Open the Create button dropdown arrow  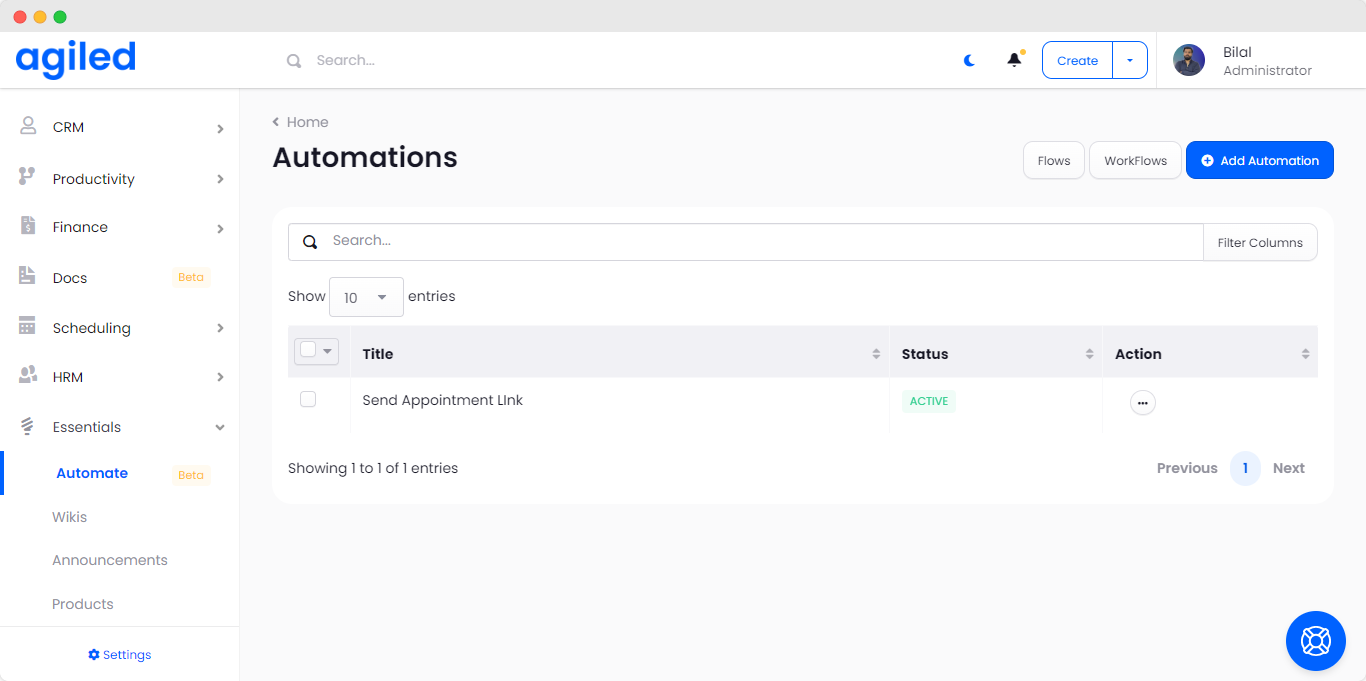click(x=1130, y=60)
